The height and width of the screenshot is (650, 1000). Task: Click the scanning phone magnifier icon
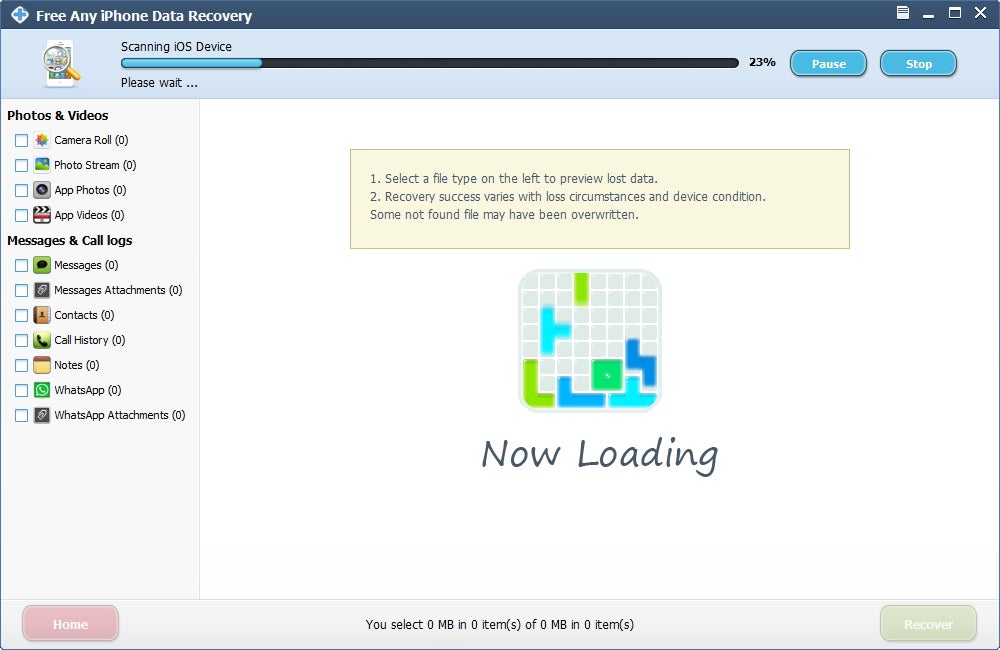tap(61, 63)
